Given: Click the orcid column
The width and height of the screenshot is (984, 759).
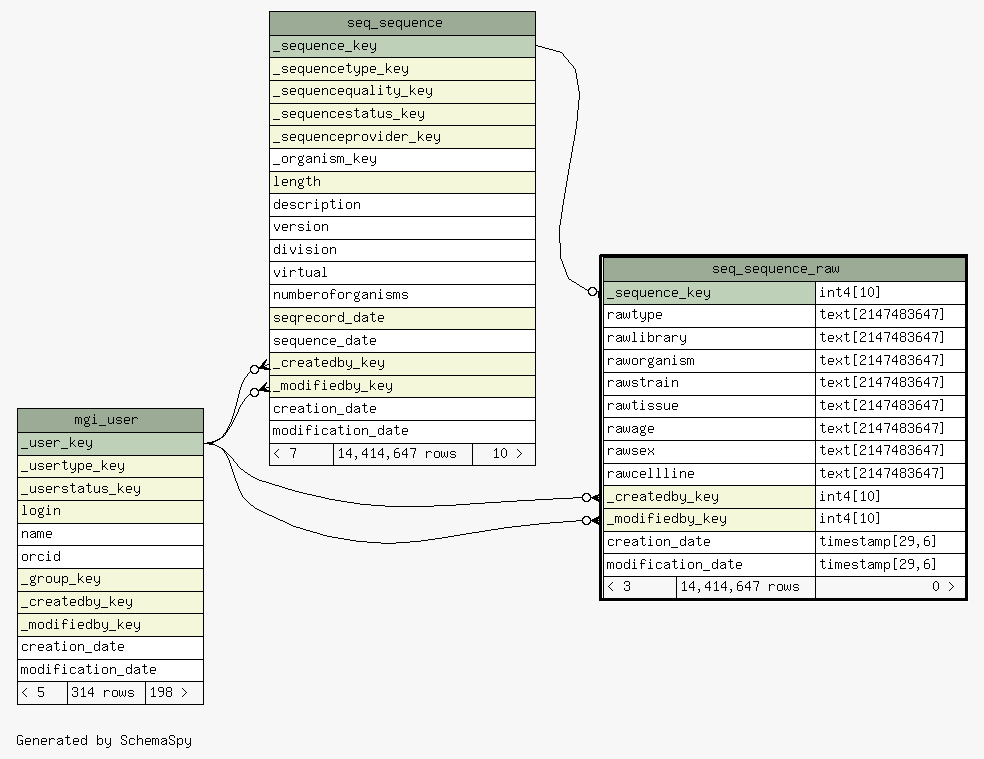Looking at the screenshot, I should (x=110, y=557).
